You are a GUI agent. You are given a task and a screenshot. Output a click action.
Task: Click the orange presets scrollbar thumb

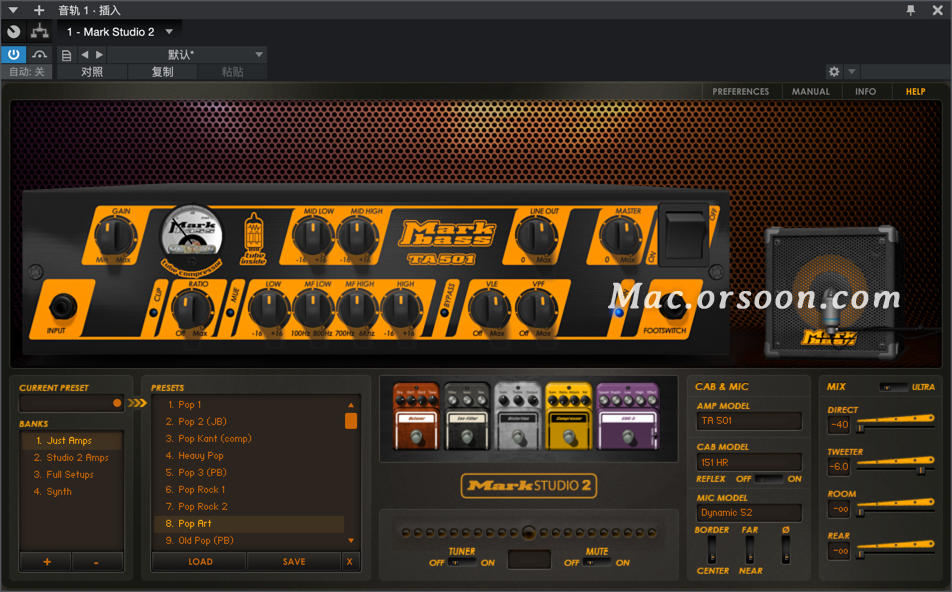351,421
